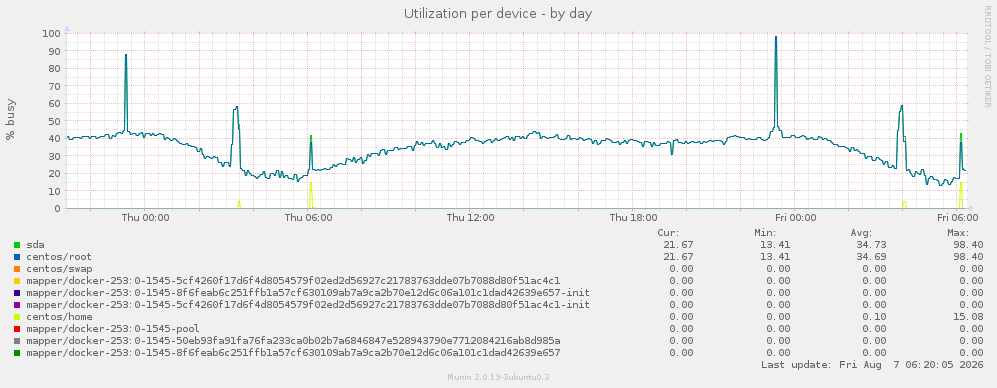This screenshot has height=388, width=997.
Task: Click the 100 tick on the y-axis
Action: pyautogui.click(x=52, y=33)
